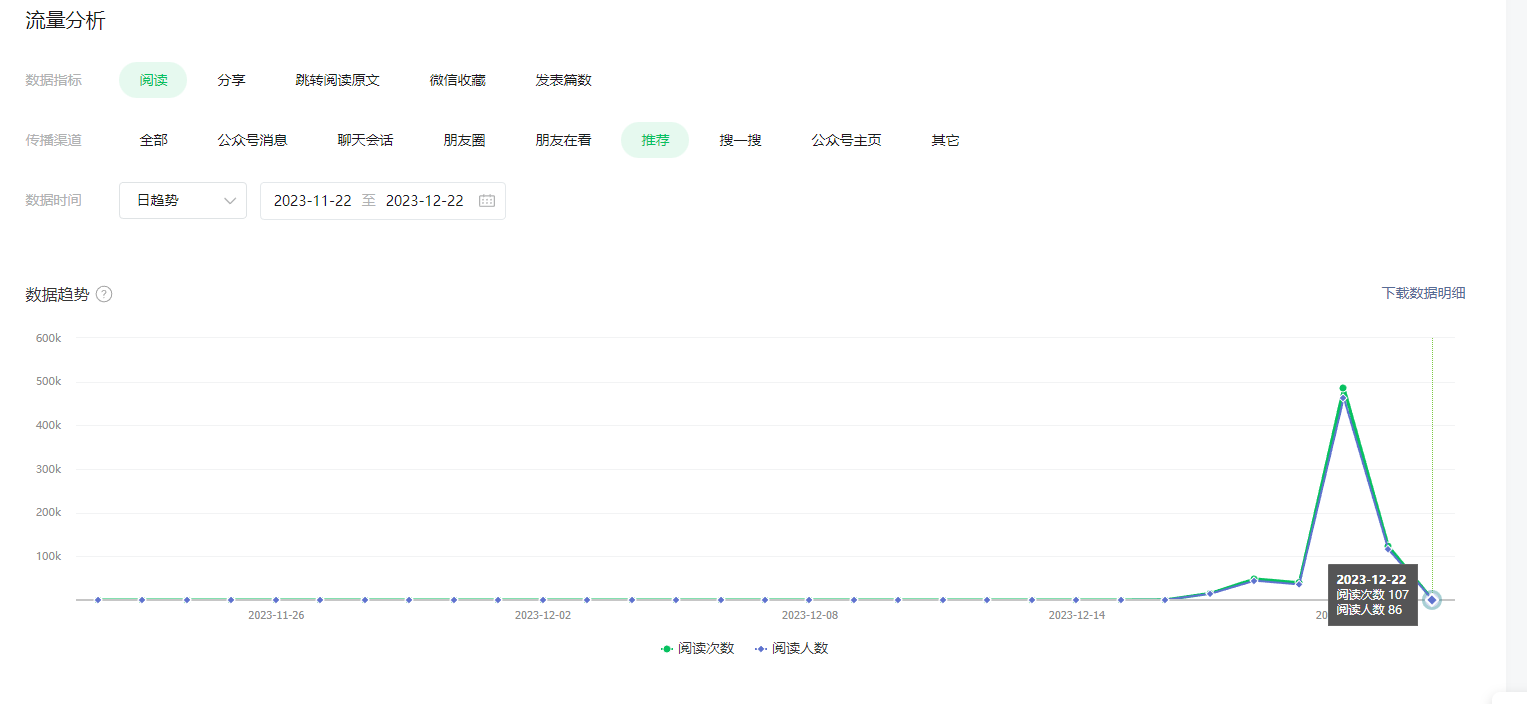Choose 其它 channel filter

coord(945,140)
